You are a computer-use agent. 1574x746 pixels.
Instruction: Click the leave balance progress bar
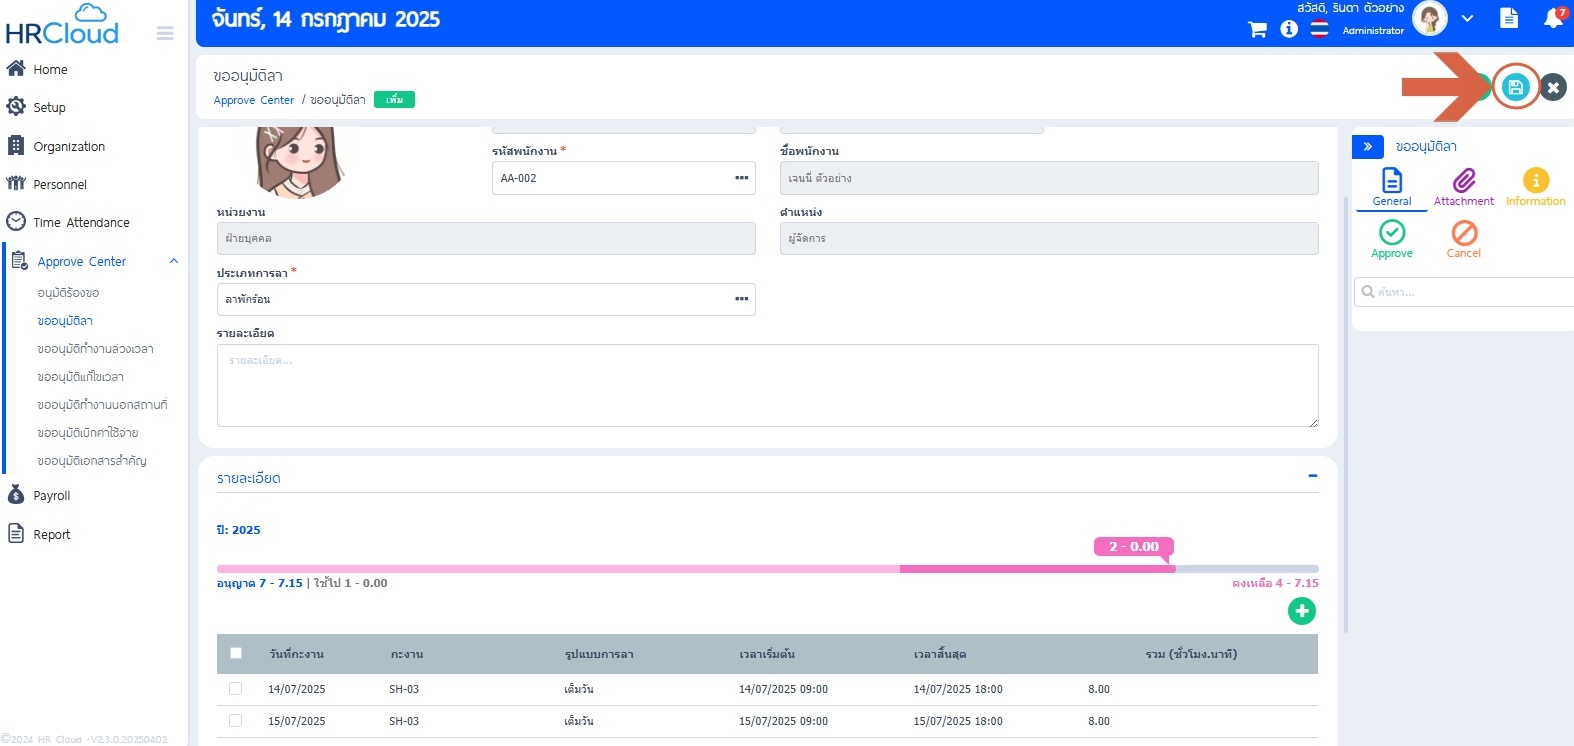click(x=766, y=569)
